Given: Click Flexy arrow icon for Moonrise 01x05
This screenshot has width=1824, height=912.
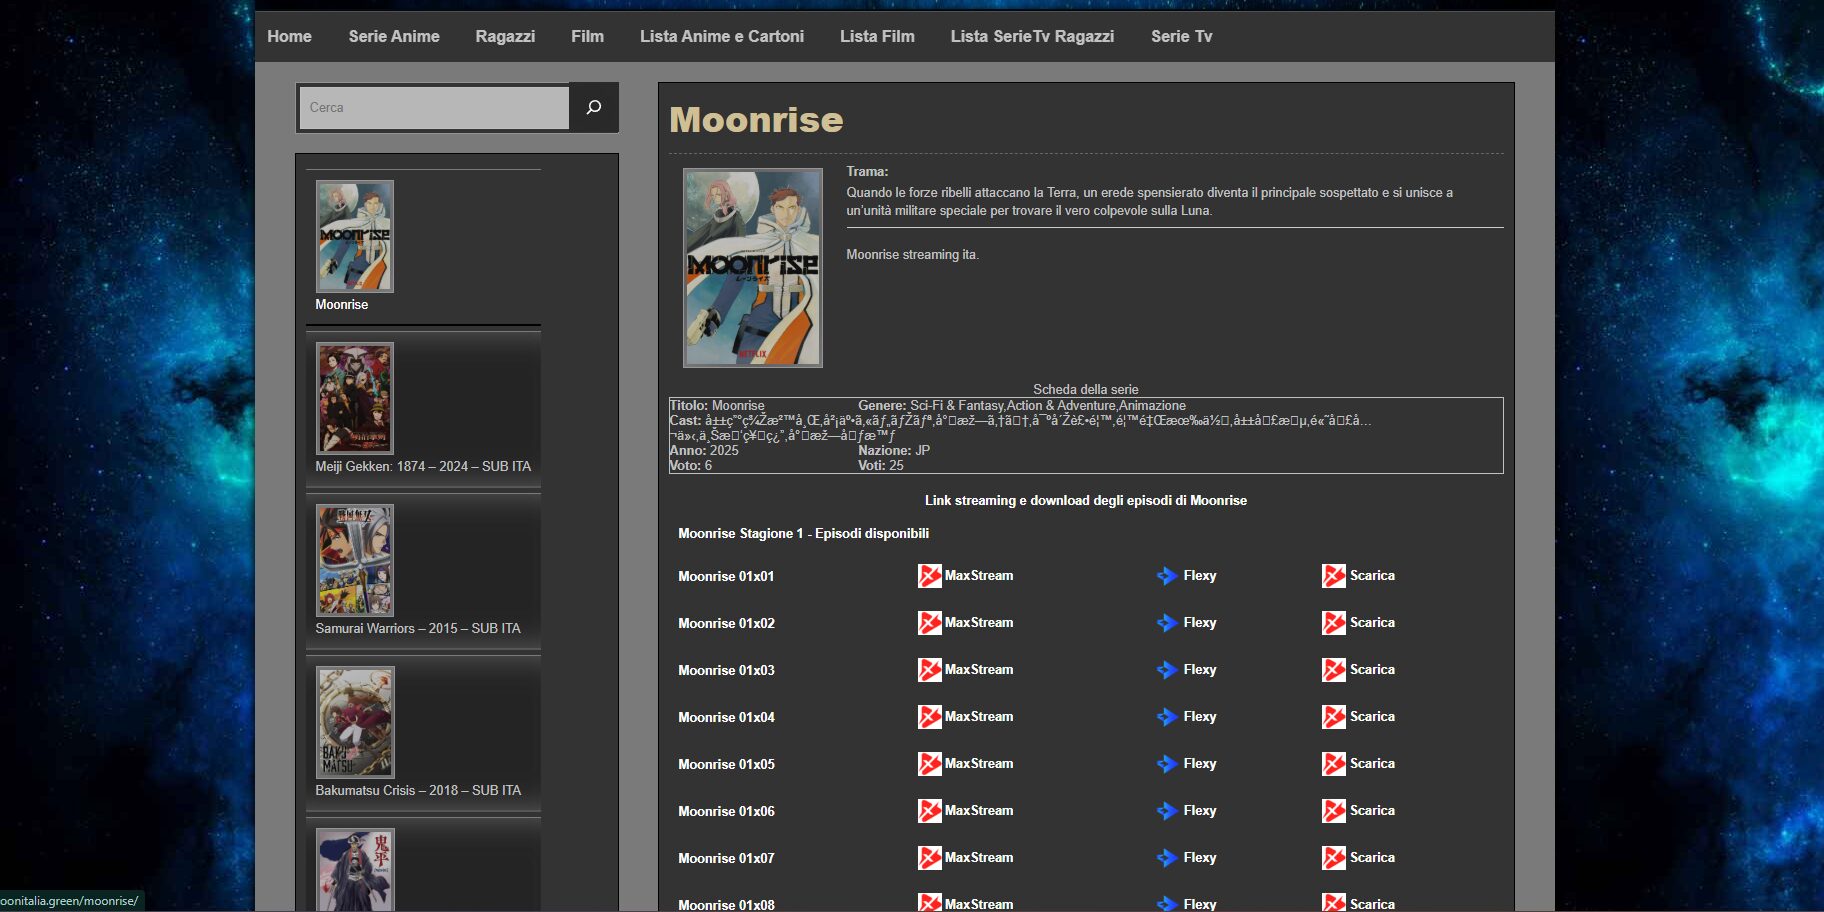Looking at the screenshot, I should 1167,764.
